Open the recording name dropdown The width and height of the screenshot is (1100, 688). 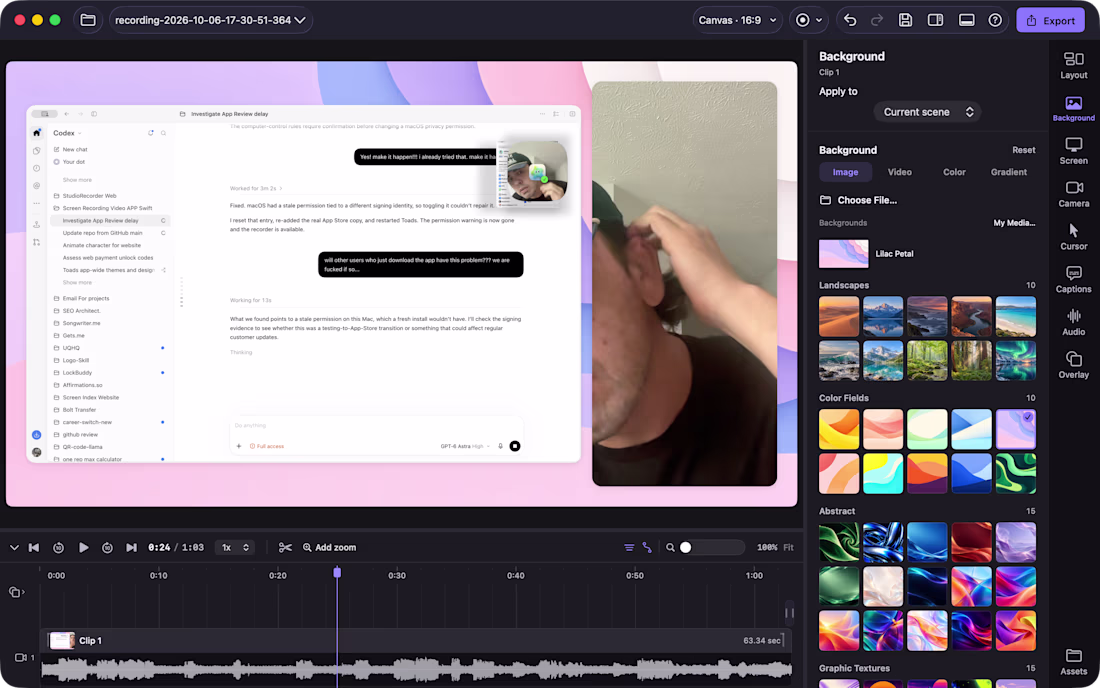210,20
